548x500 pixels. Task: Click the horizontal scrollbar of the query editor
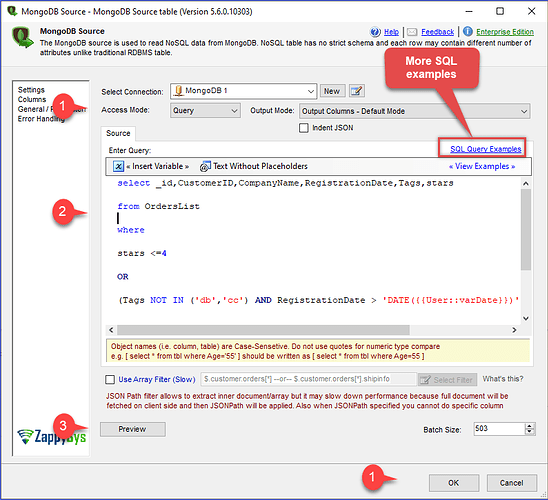tap(263, 330)
